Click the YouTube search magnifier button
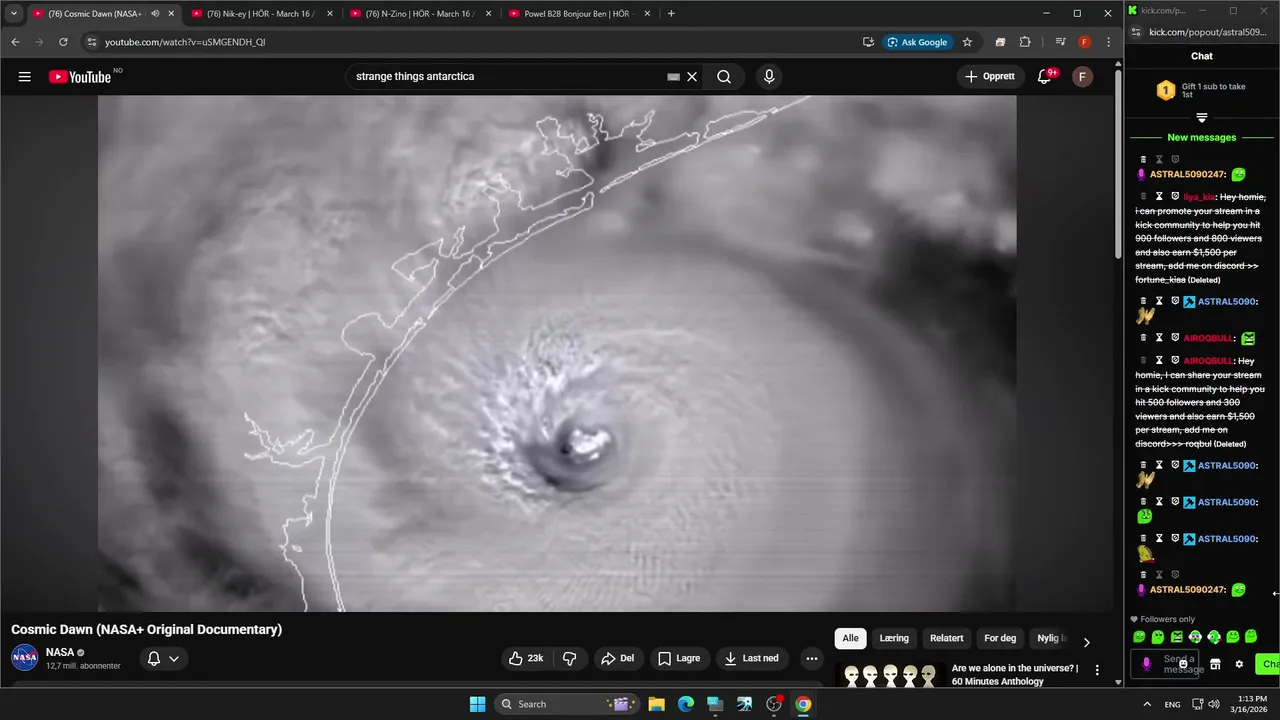This screenshot has height=720, width=1280. pos(724,77)
